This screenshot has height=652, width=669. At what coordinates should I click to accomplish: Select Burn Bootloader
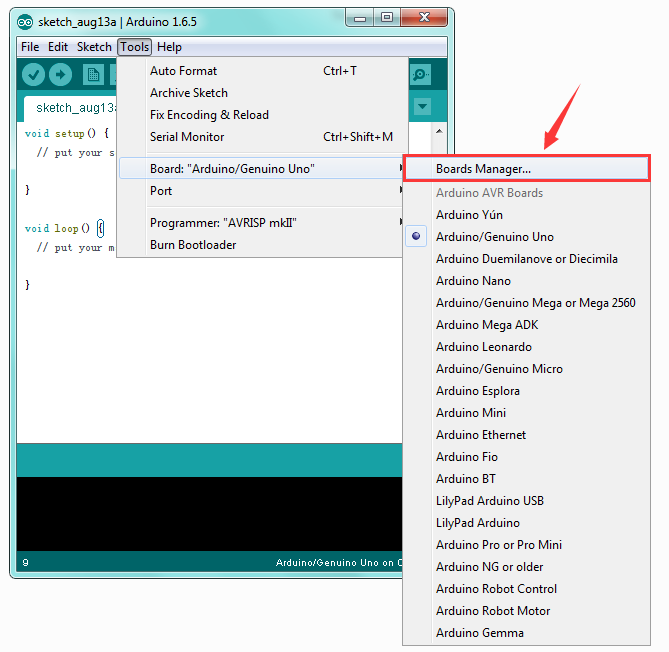261,245
